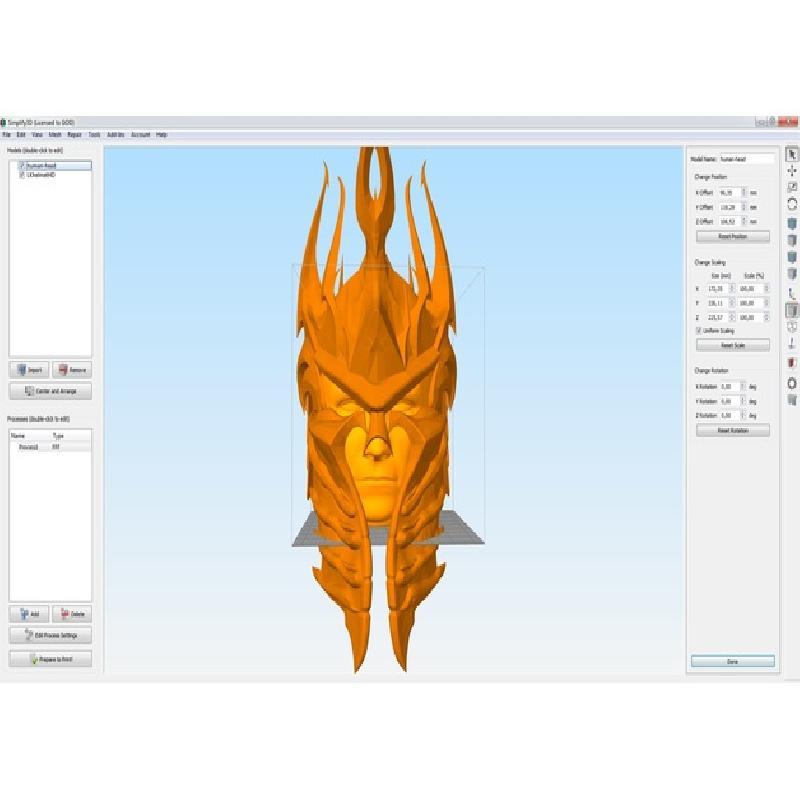Viewport: 800px width, 800px height.
Task: Click the X scale percentage spinner arrows
Action: coord(766,287)
